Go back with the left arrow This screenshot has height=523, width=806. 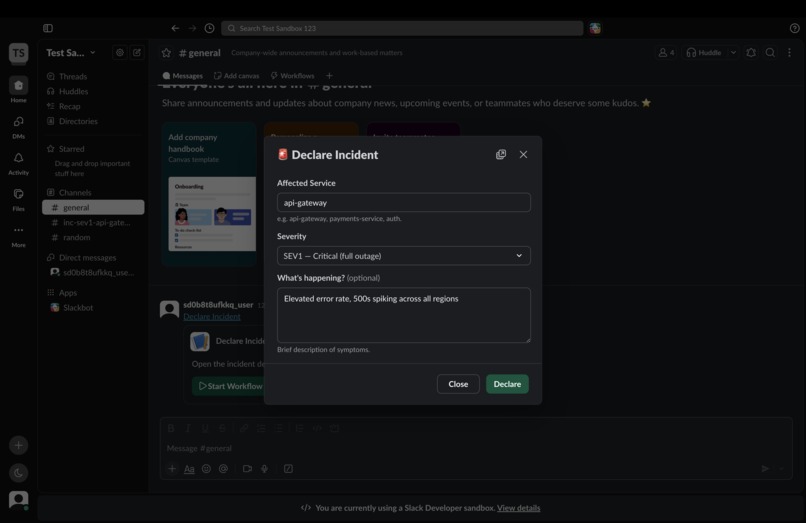coord(175,28)
